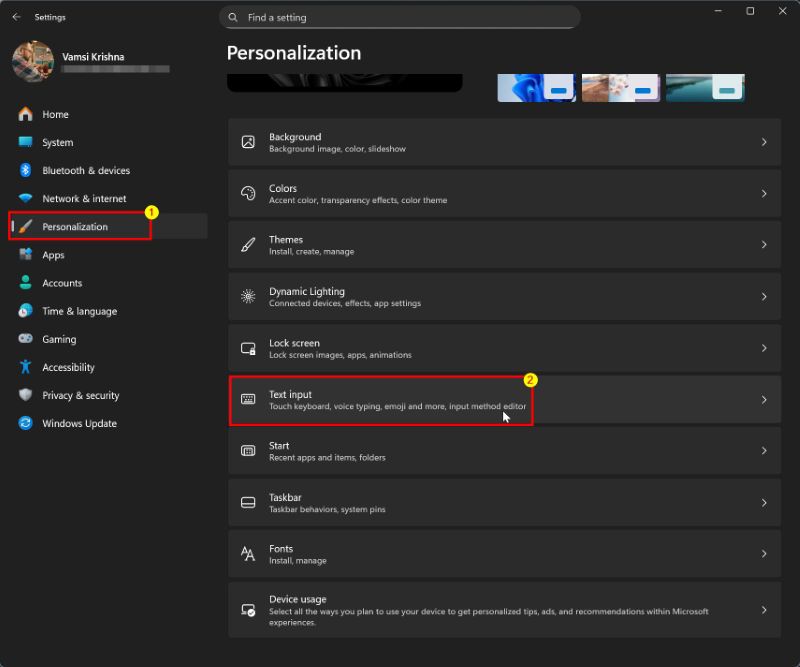
Task: Select Network & internet category
Action: pos(84,199)
